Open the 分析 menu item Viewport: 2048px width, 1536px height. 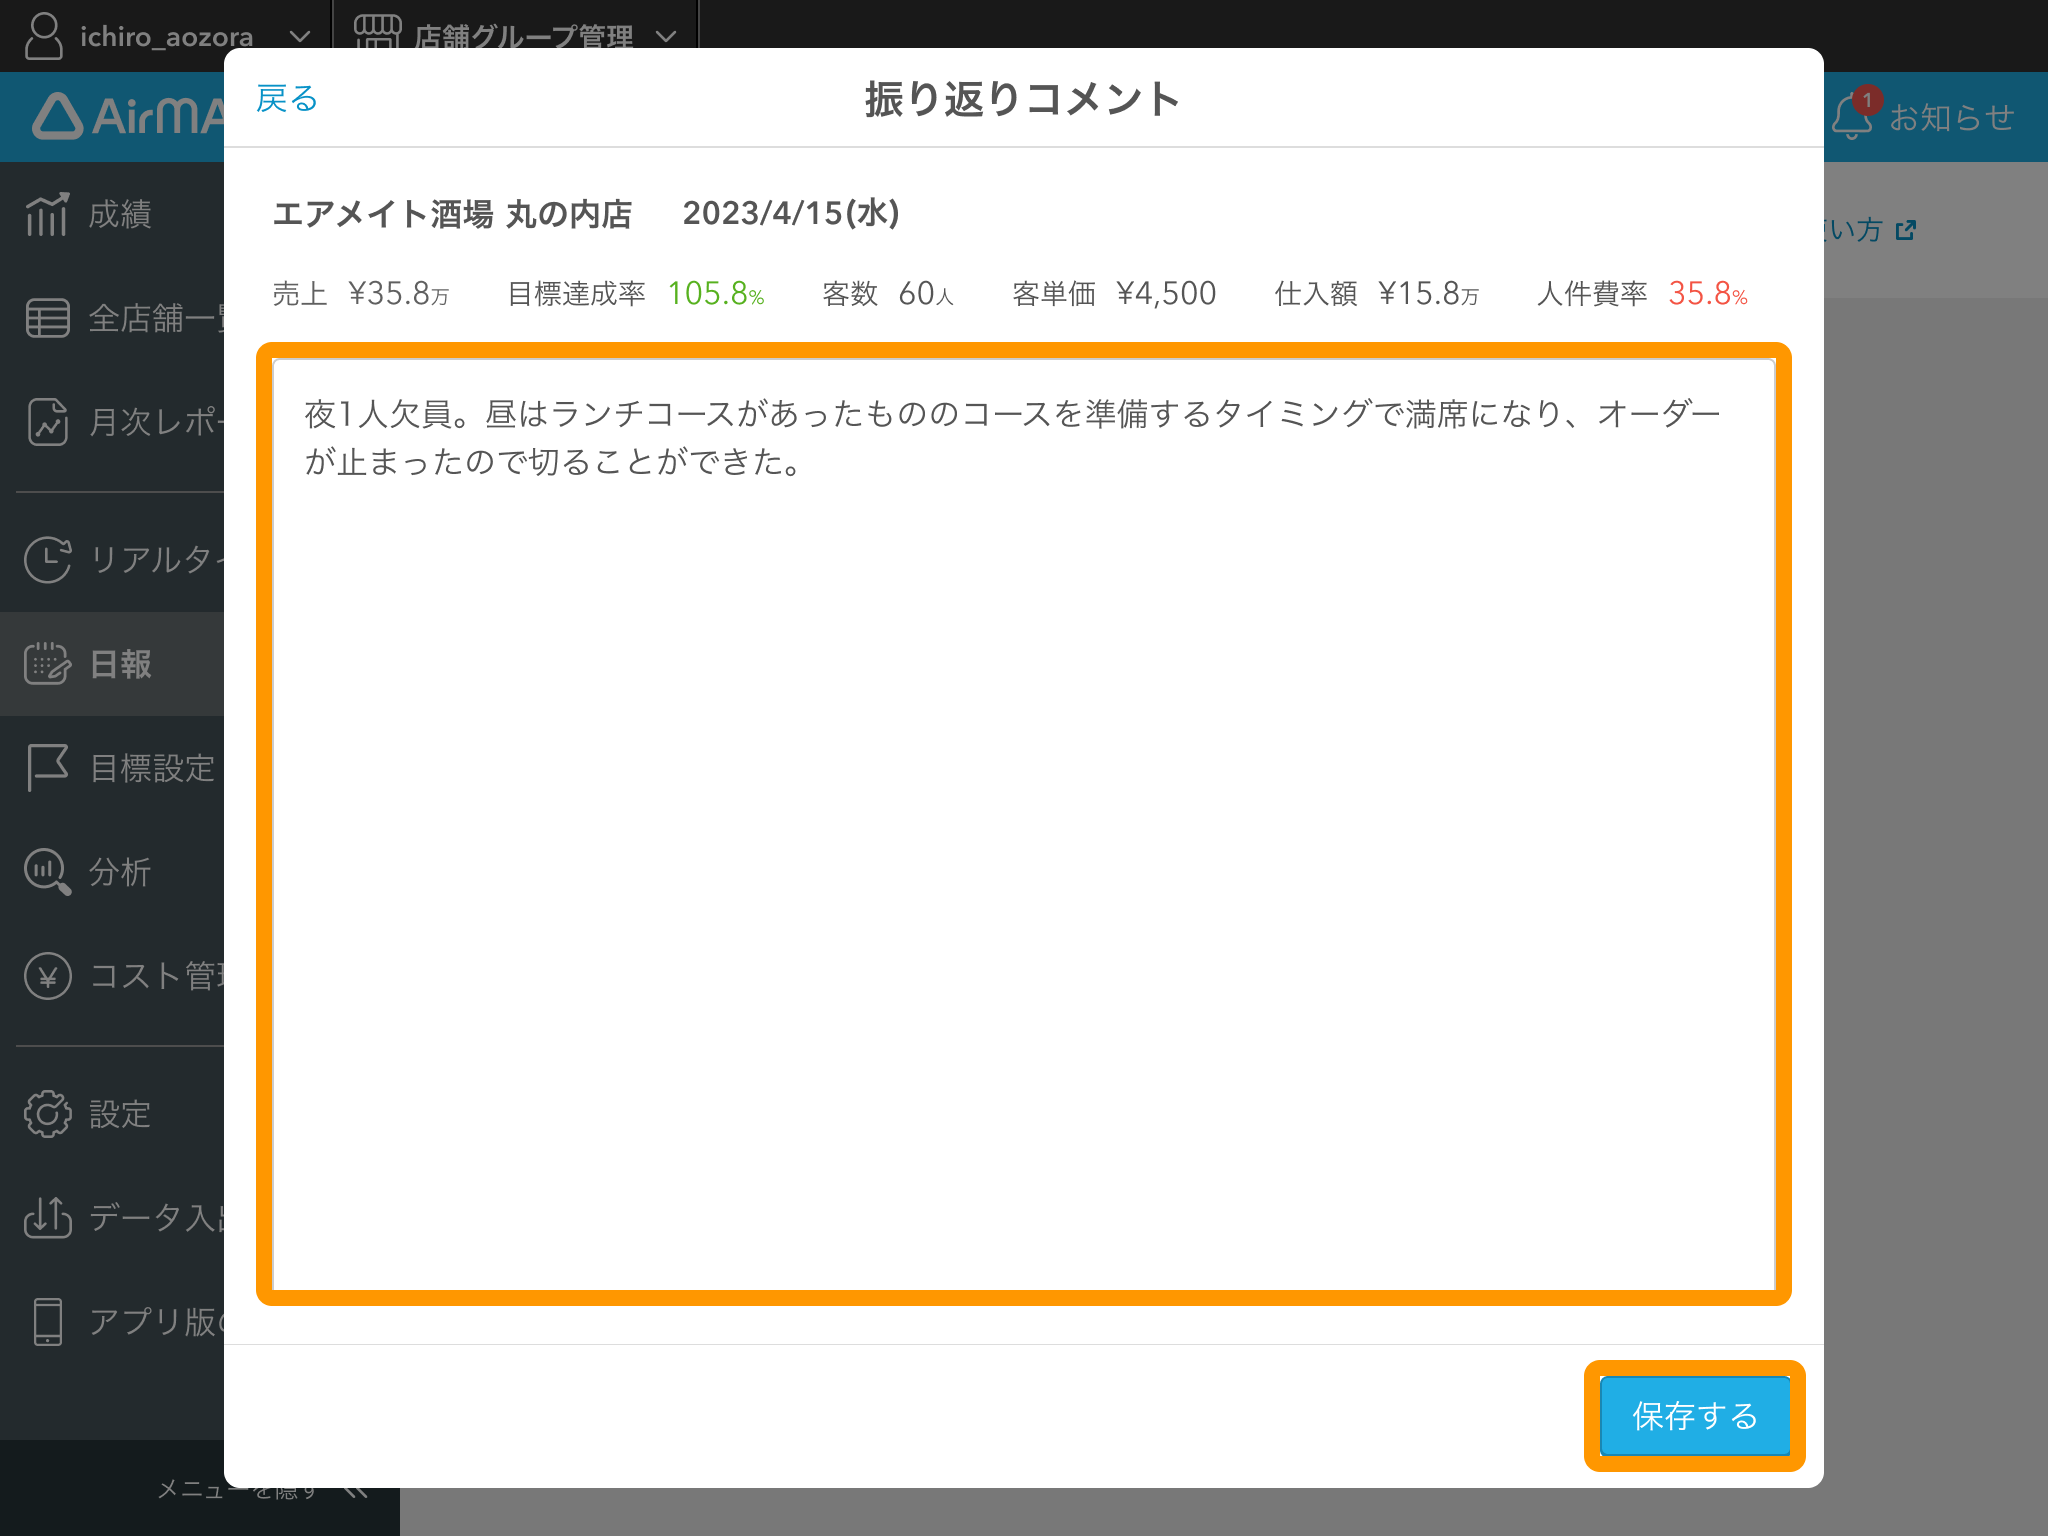(x=112, y=872)
